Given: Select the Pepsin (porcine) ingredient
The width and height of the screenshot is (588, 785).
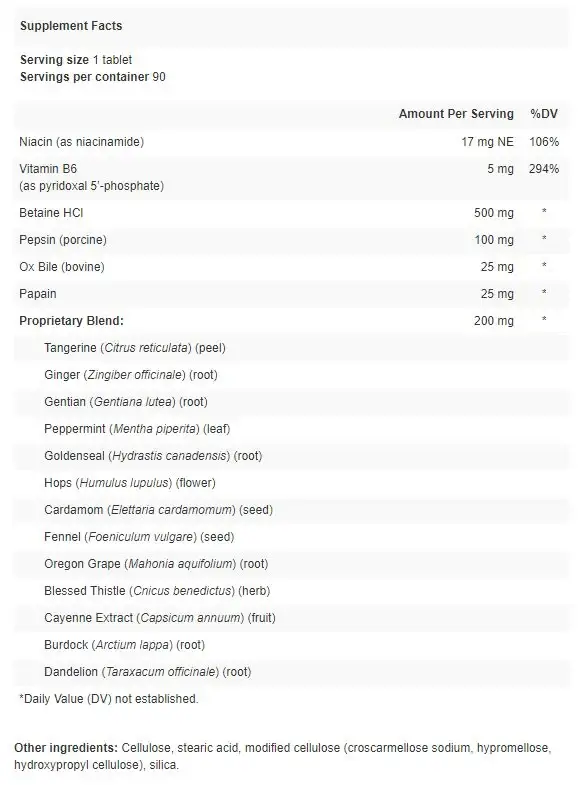Looking at the screenshot, I should click(63, 240).
